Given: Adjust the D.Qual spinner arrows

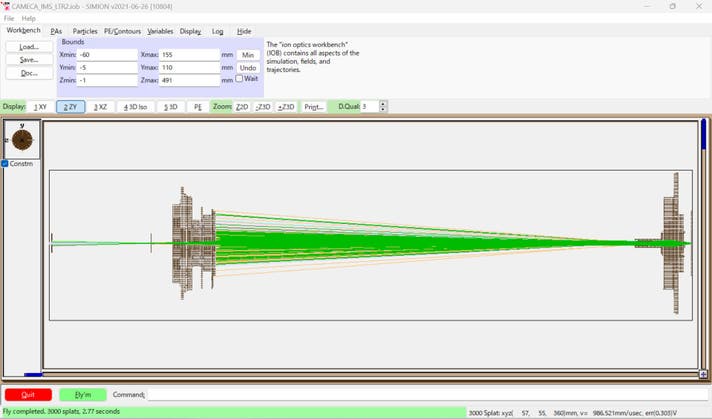Looking at the screenshot, I should click(x=384, y=106).
